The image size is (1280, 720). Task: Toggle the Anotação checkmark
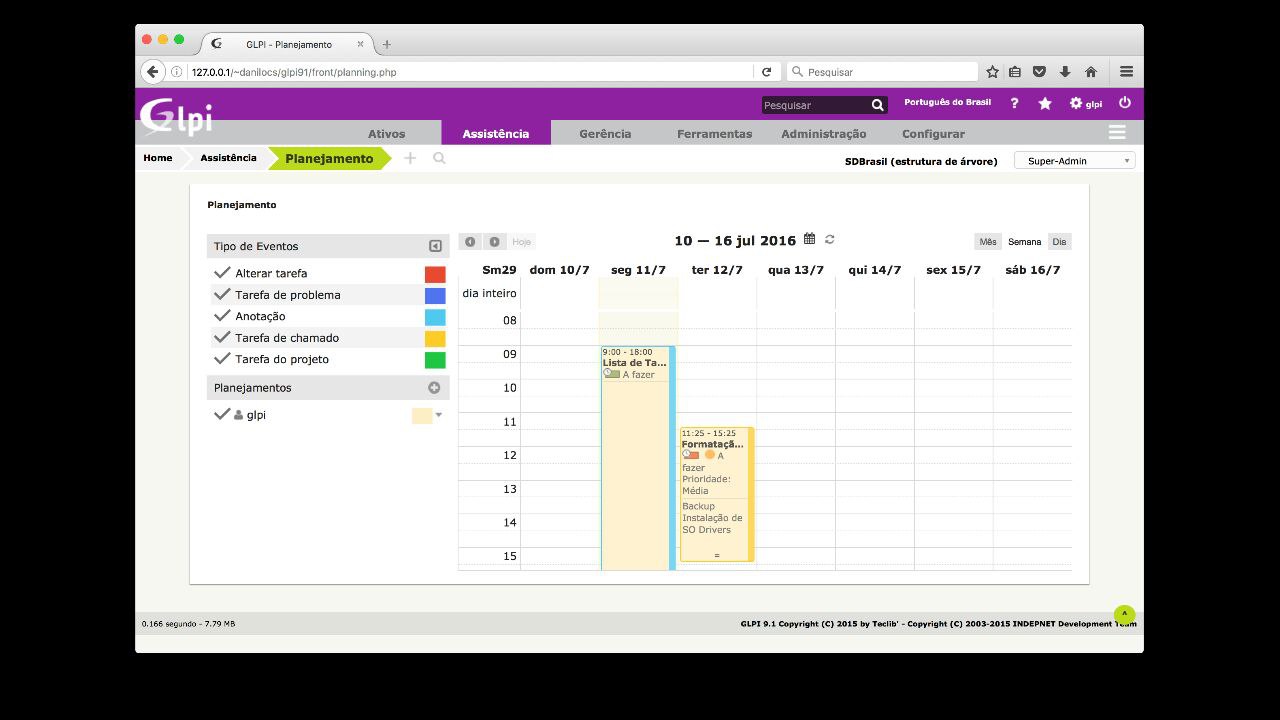pos(222,316)
